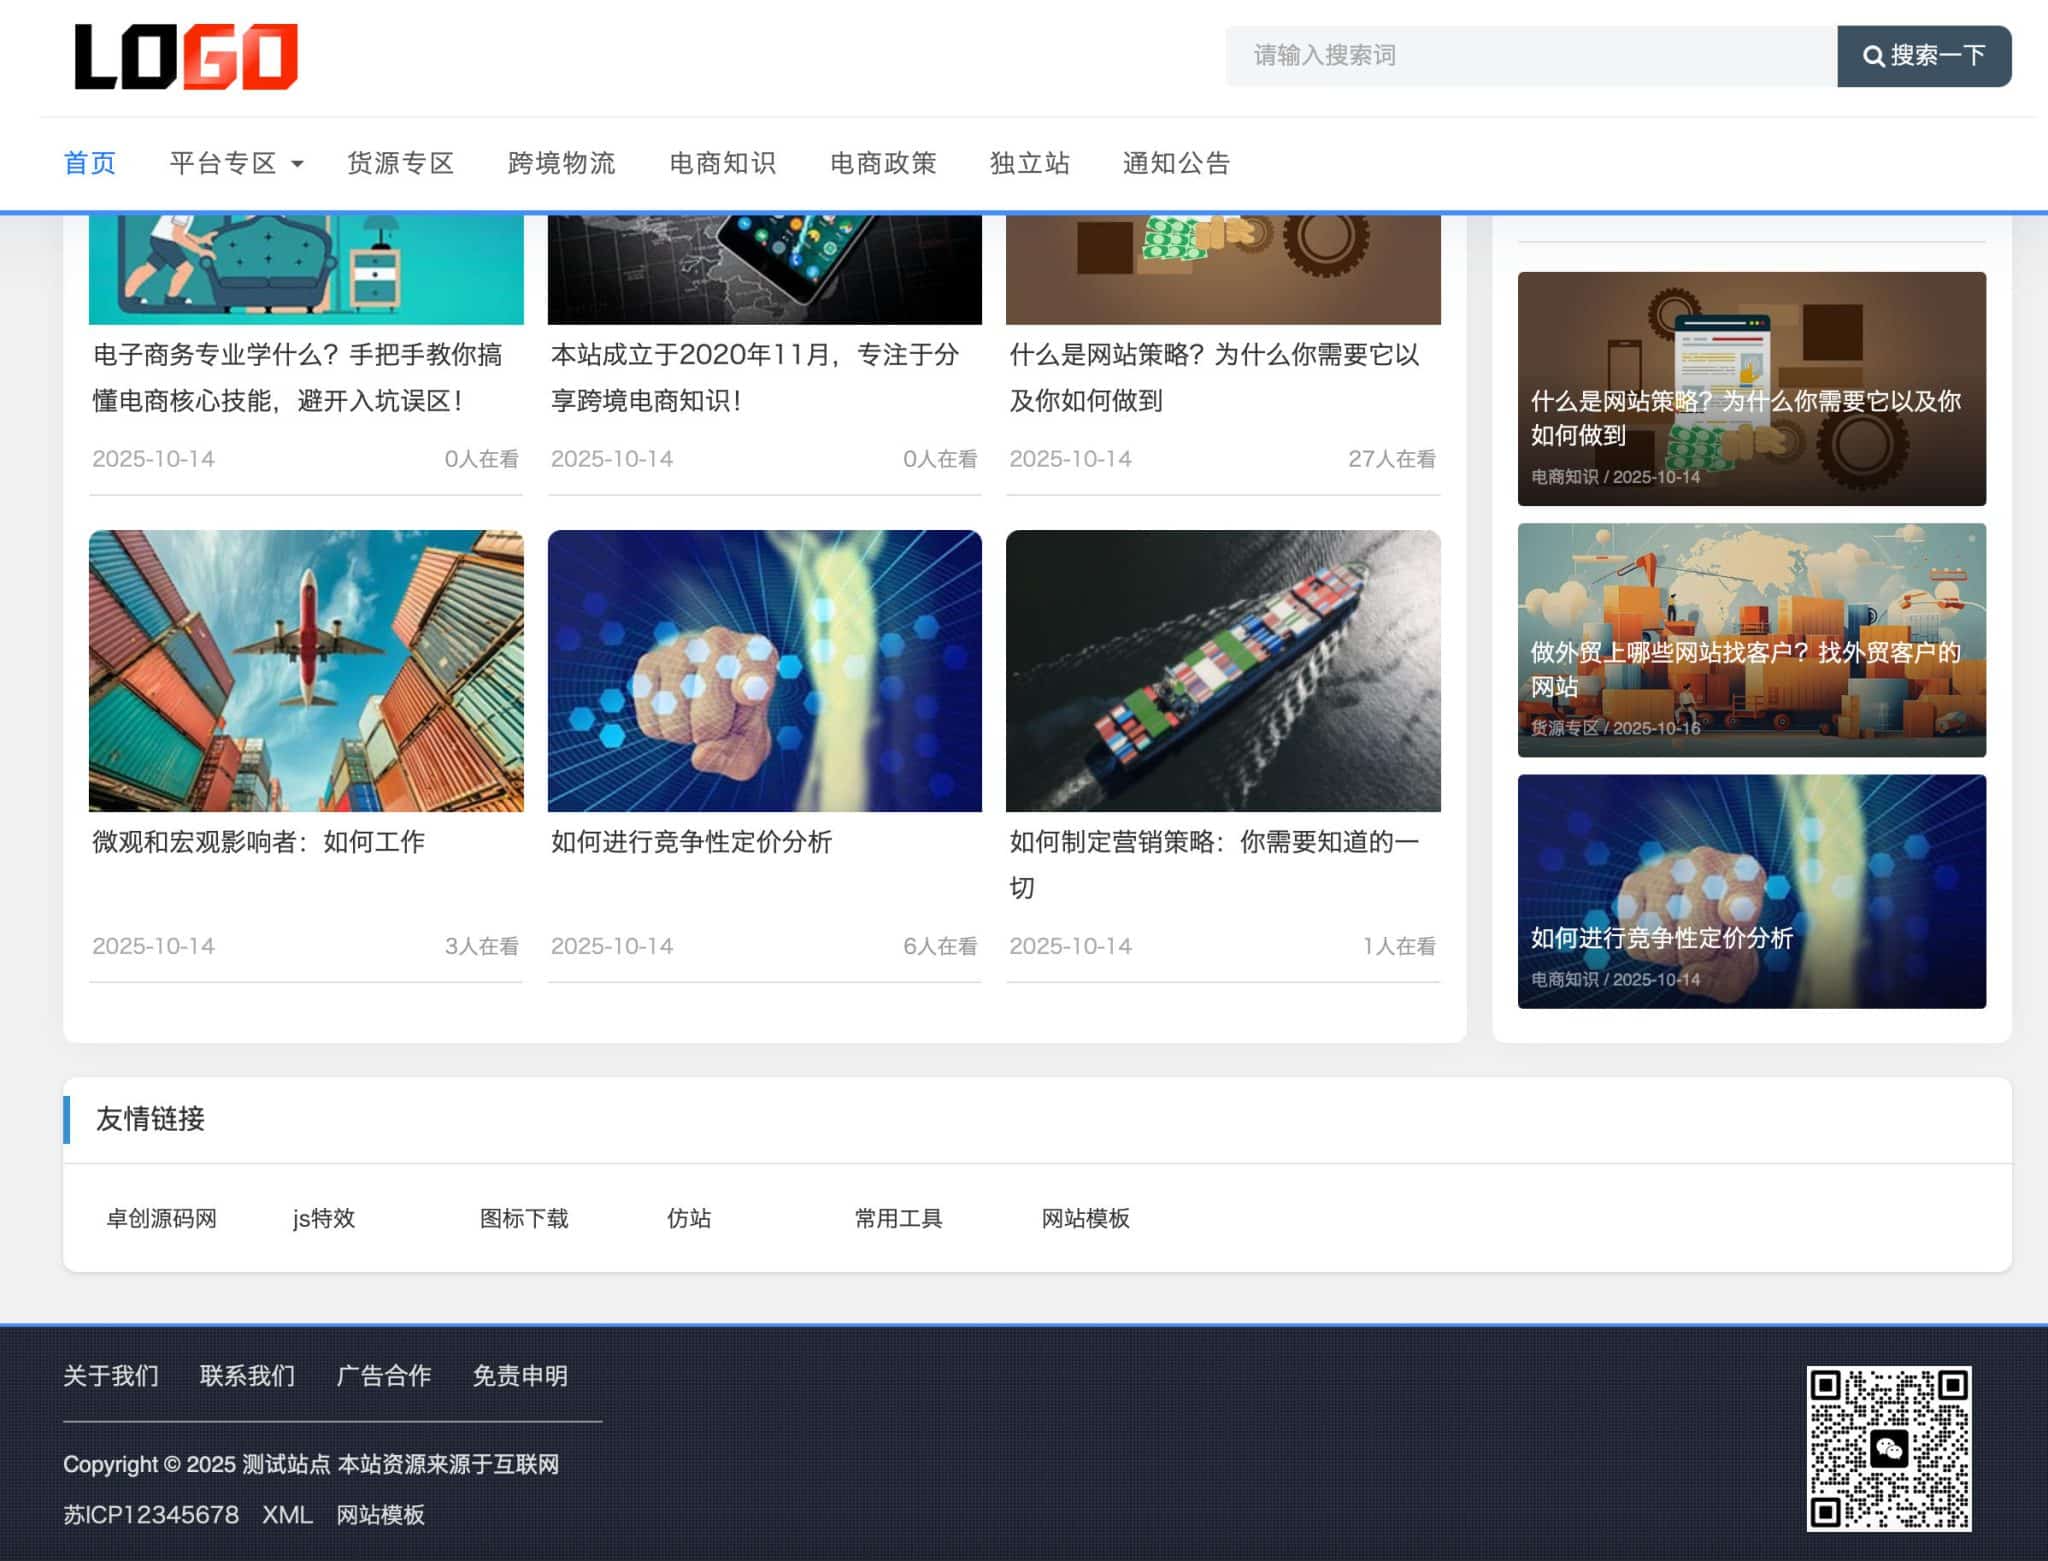Open sidebar card 如何进行竞争性定价分析
The image size is (2048, 1561).
pos(1751,891)
